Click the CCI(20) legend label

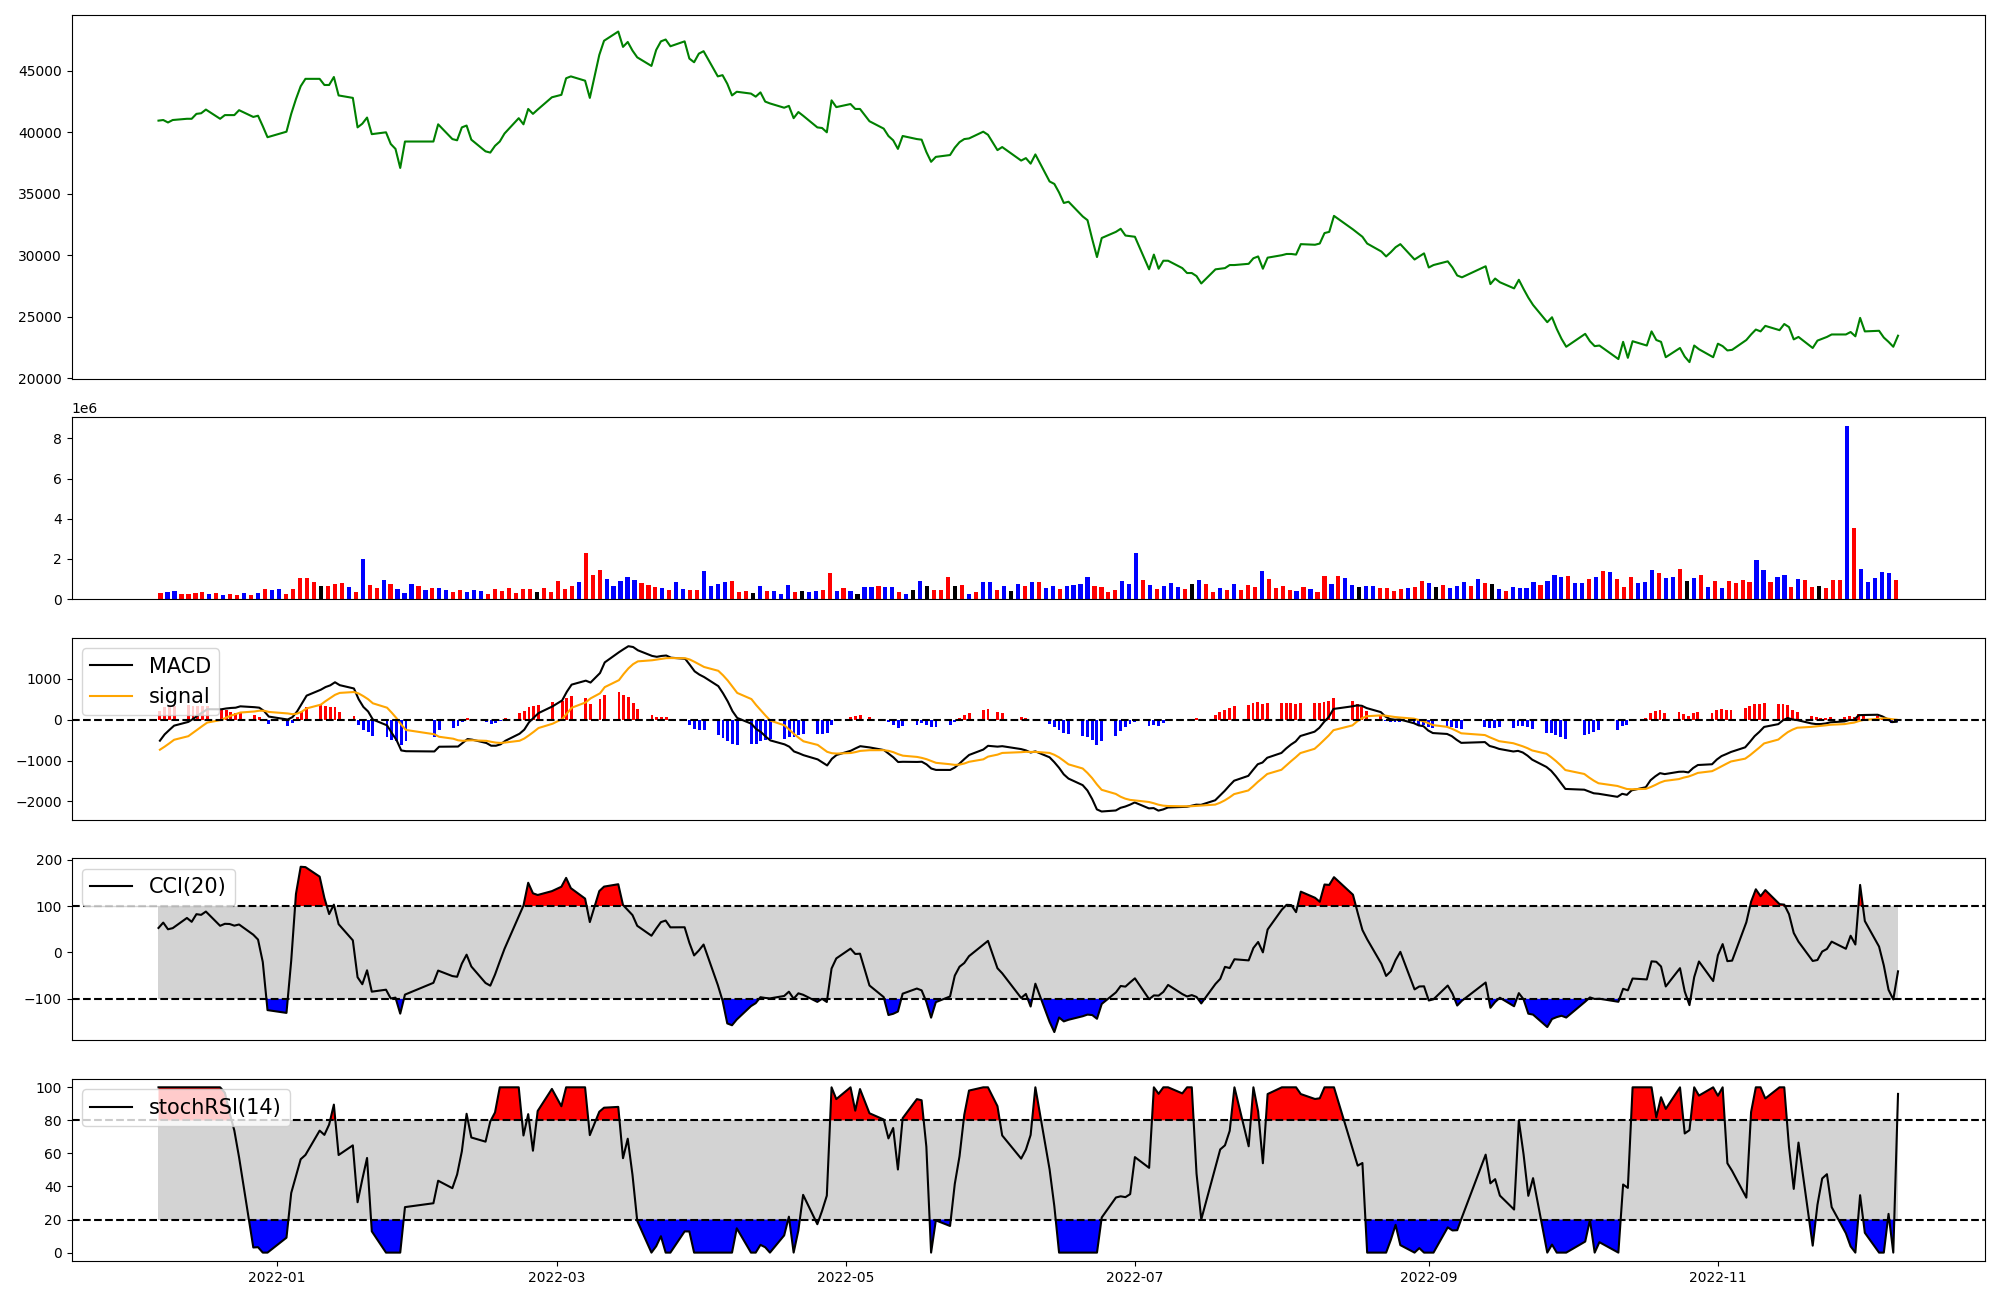coord(187,886)
